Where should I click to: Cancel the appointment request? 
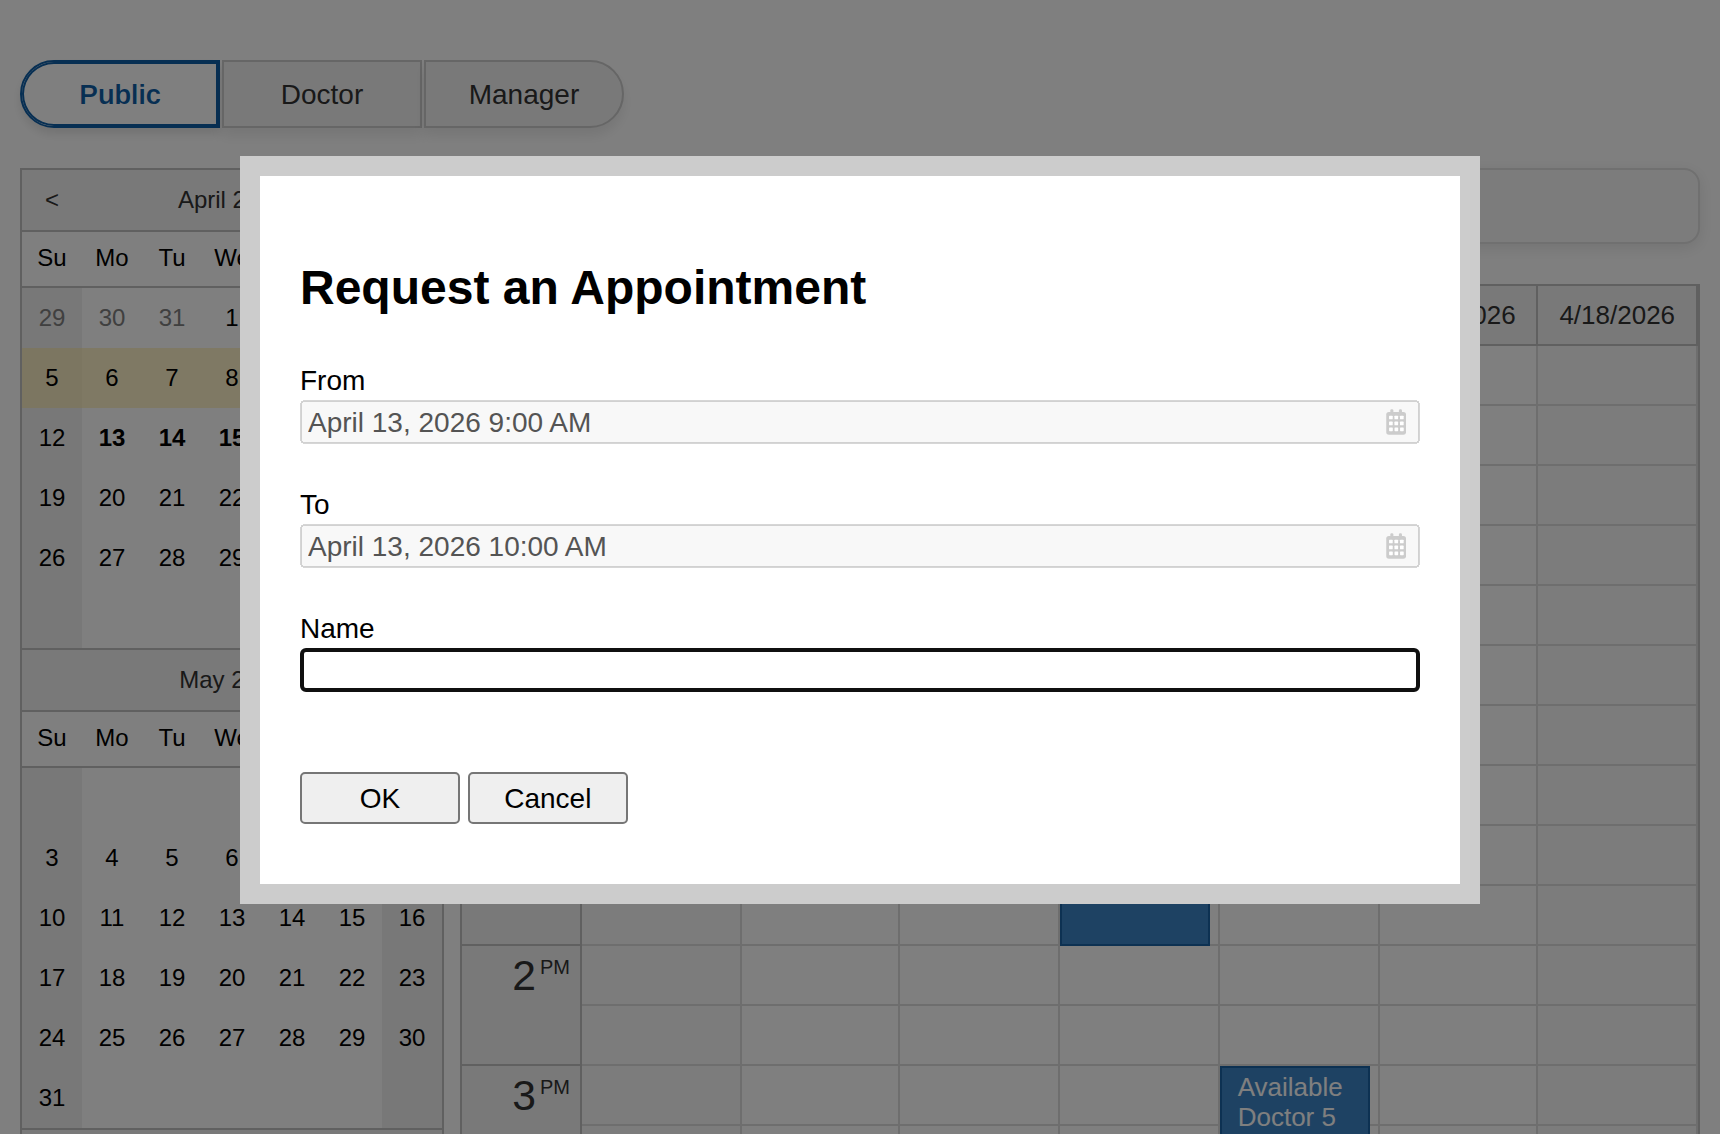(547, 798)
